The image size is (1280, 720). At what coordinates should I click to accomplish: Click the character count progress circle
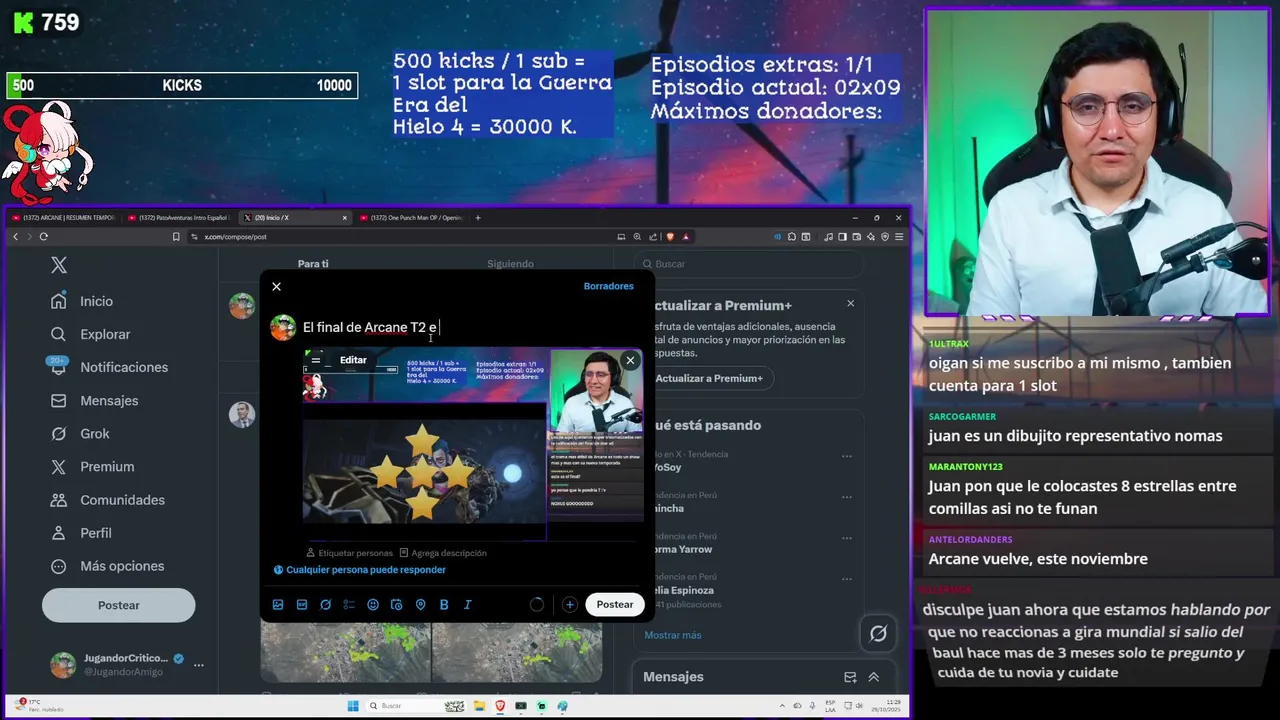pyautogui.click(x=537, y=604)
